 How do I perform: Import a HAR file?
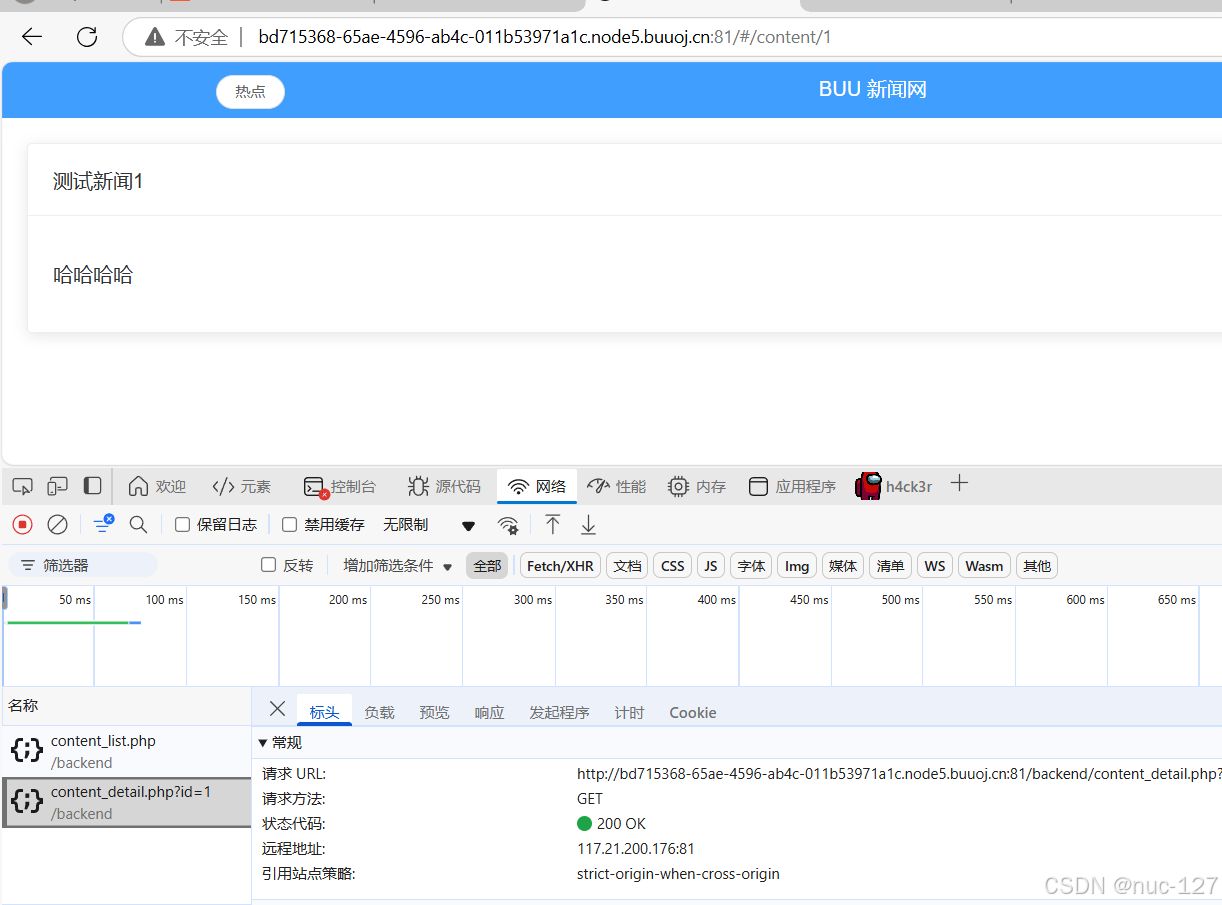click(x=553, y=524)
